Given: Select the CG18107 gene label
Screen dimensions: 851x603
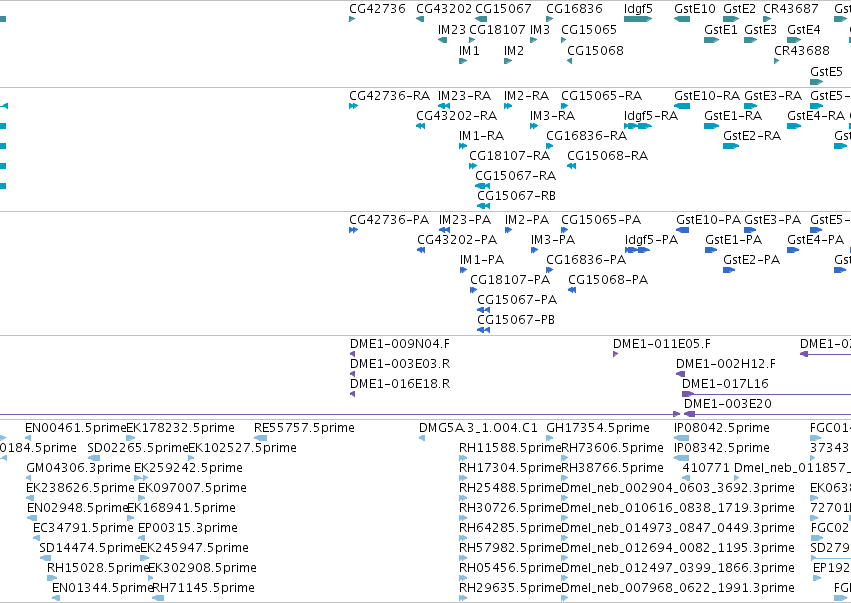Looking at the screenshot, I should click(x=497, y=30).
